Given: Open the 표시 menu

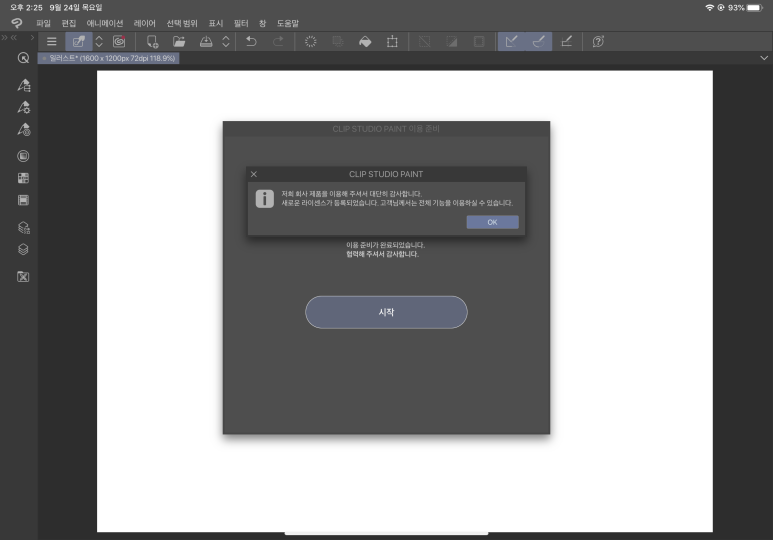Looking at the screenshot, I should [x=216, y=23].
